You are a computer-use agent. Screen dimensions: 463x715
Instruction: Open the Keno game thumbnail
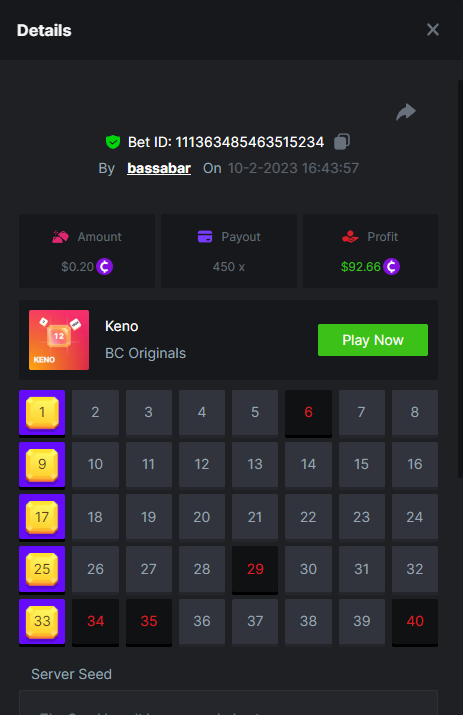pos(59,340)
